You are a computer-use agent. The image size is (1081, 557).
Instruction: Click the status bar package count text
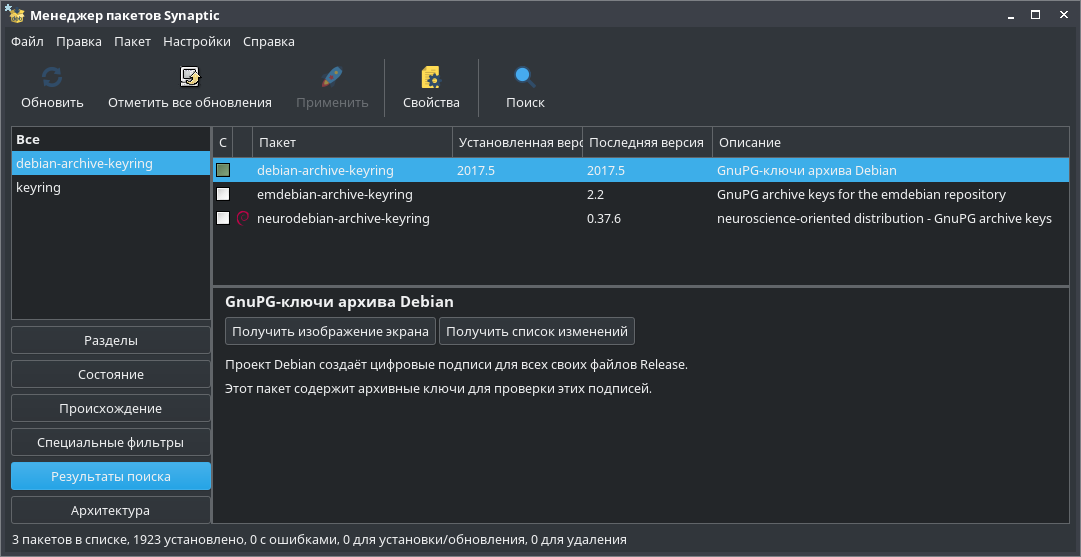[319, 540]
